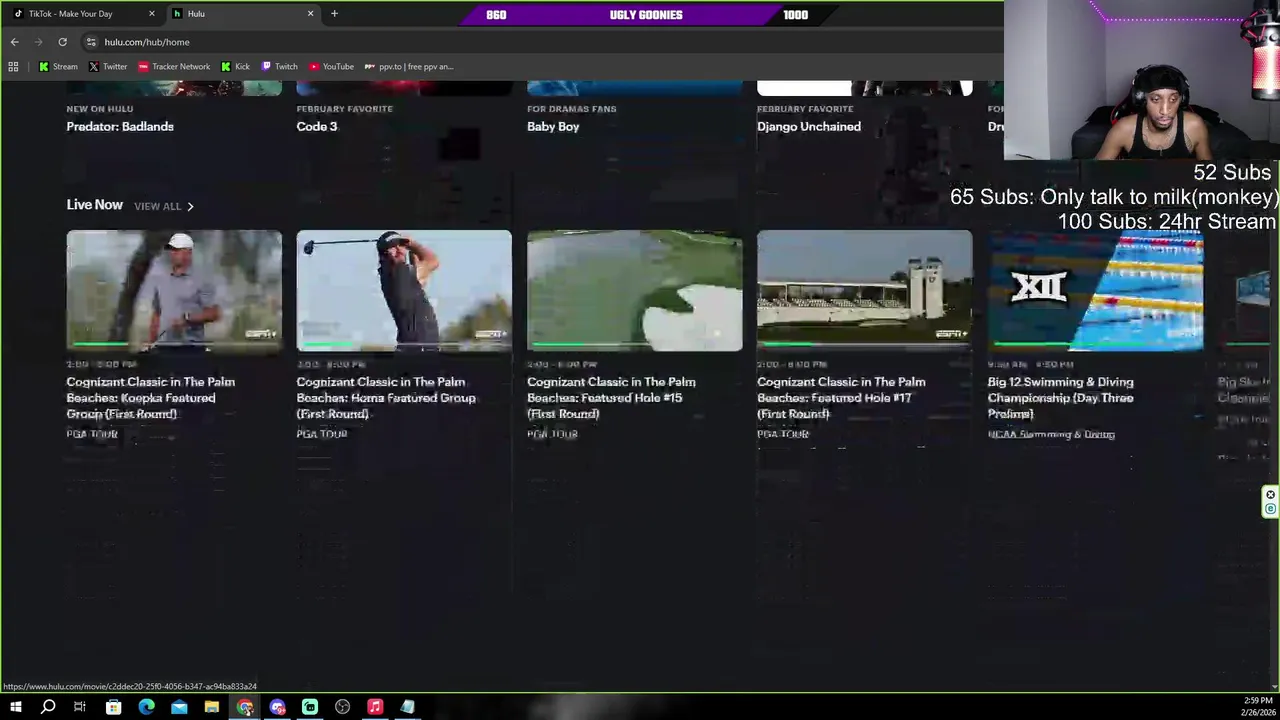This screenshot has height=720, width=1280.
Task: Click Big 12 Swimming & Diving Championship title
Action: 1061,398
